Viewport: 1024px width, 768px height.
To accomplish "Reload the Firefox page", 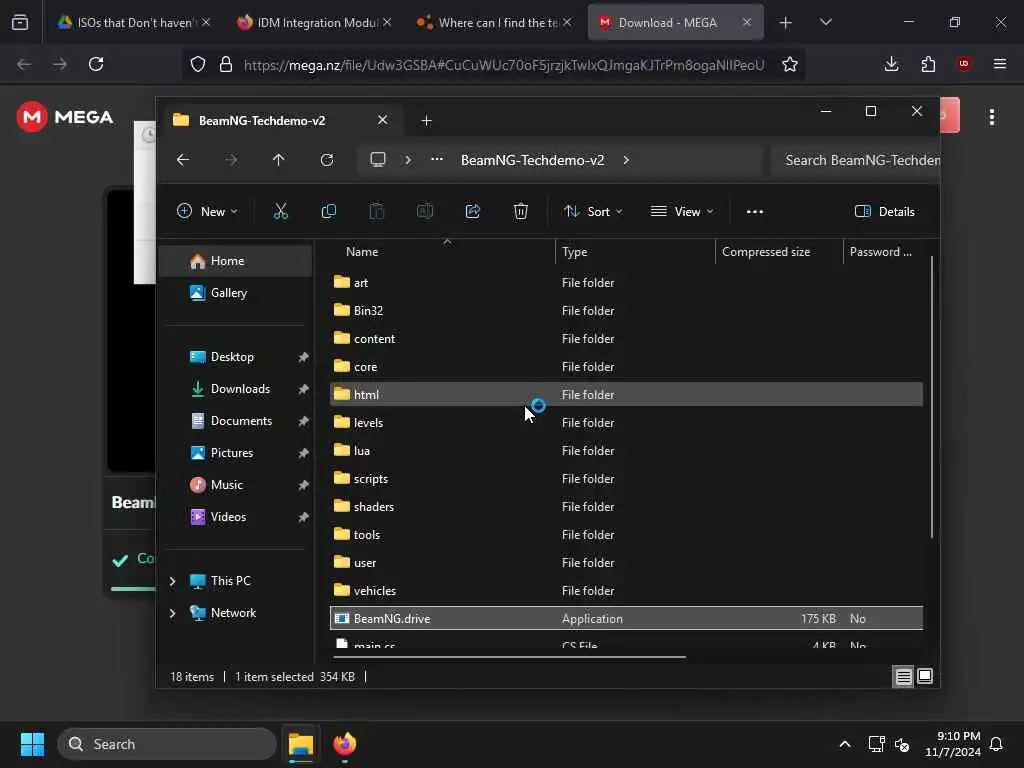I will point(96,64).
